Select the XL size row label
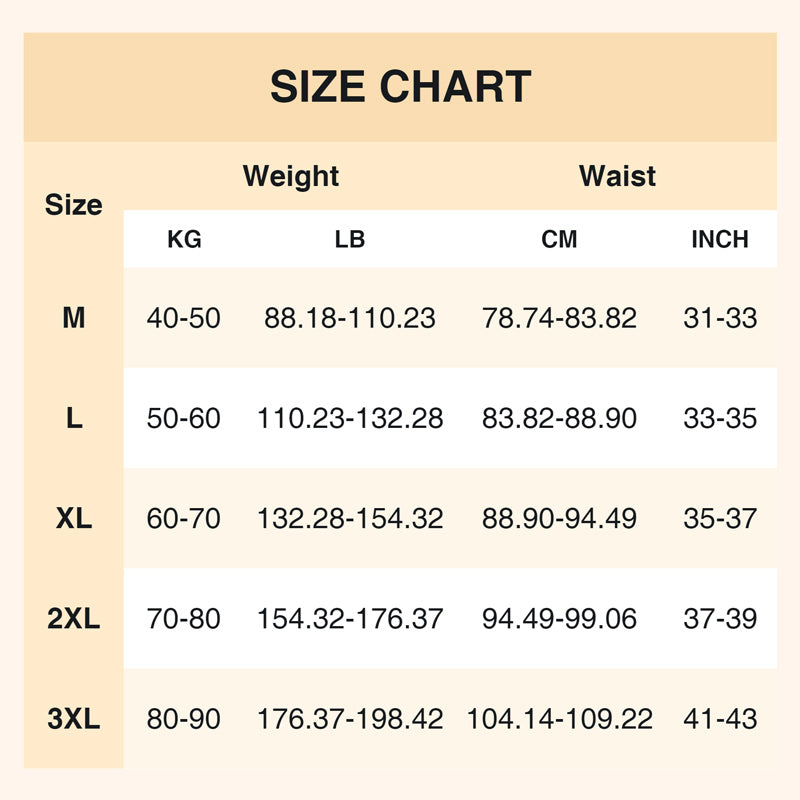This screenshot has height=800, width=800. 74,519
